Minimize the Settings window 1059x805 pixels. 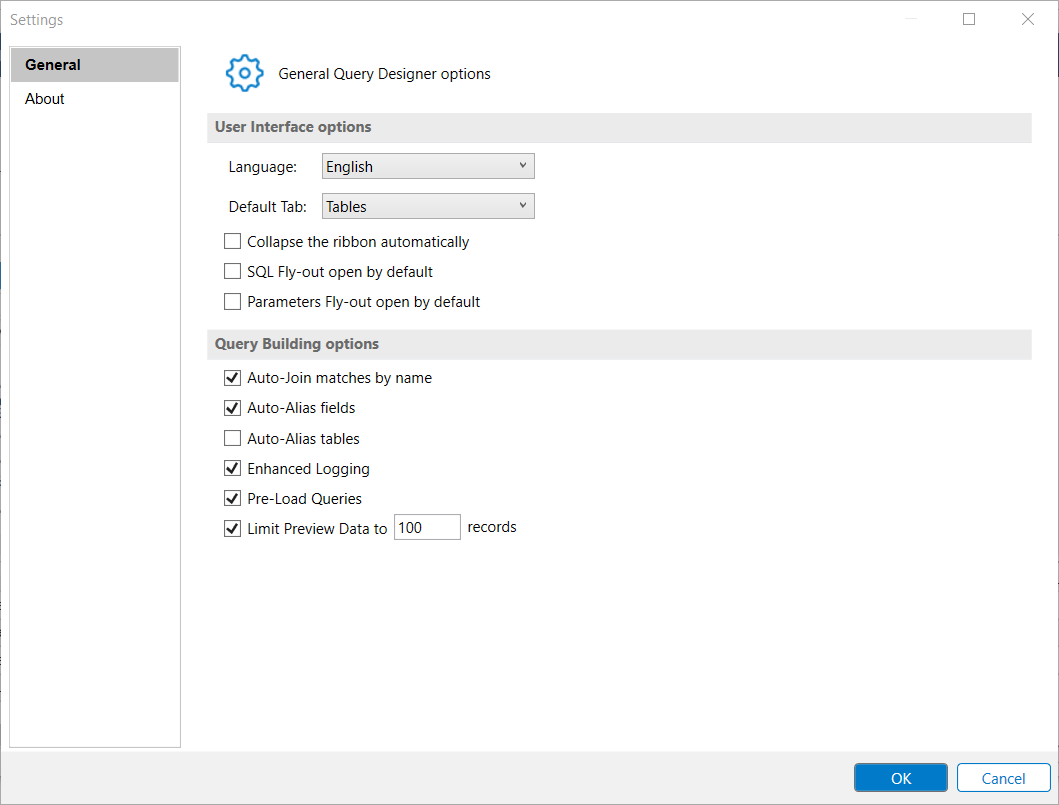[910, 19]
